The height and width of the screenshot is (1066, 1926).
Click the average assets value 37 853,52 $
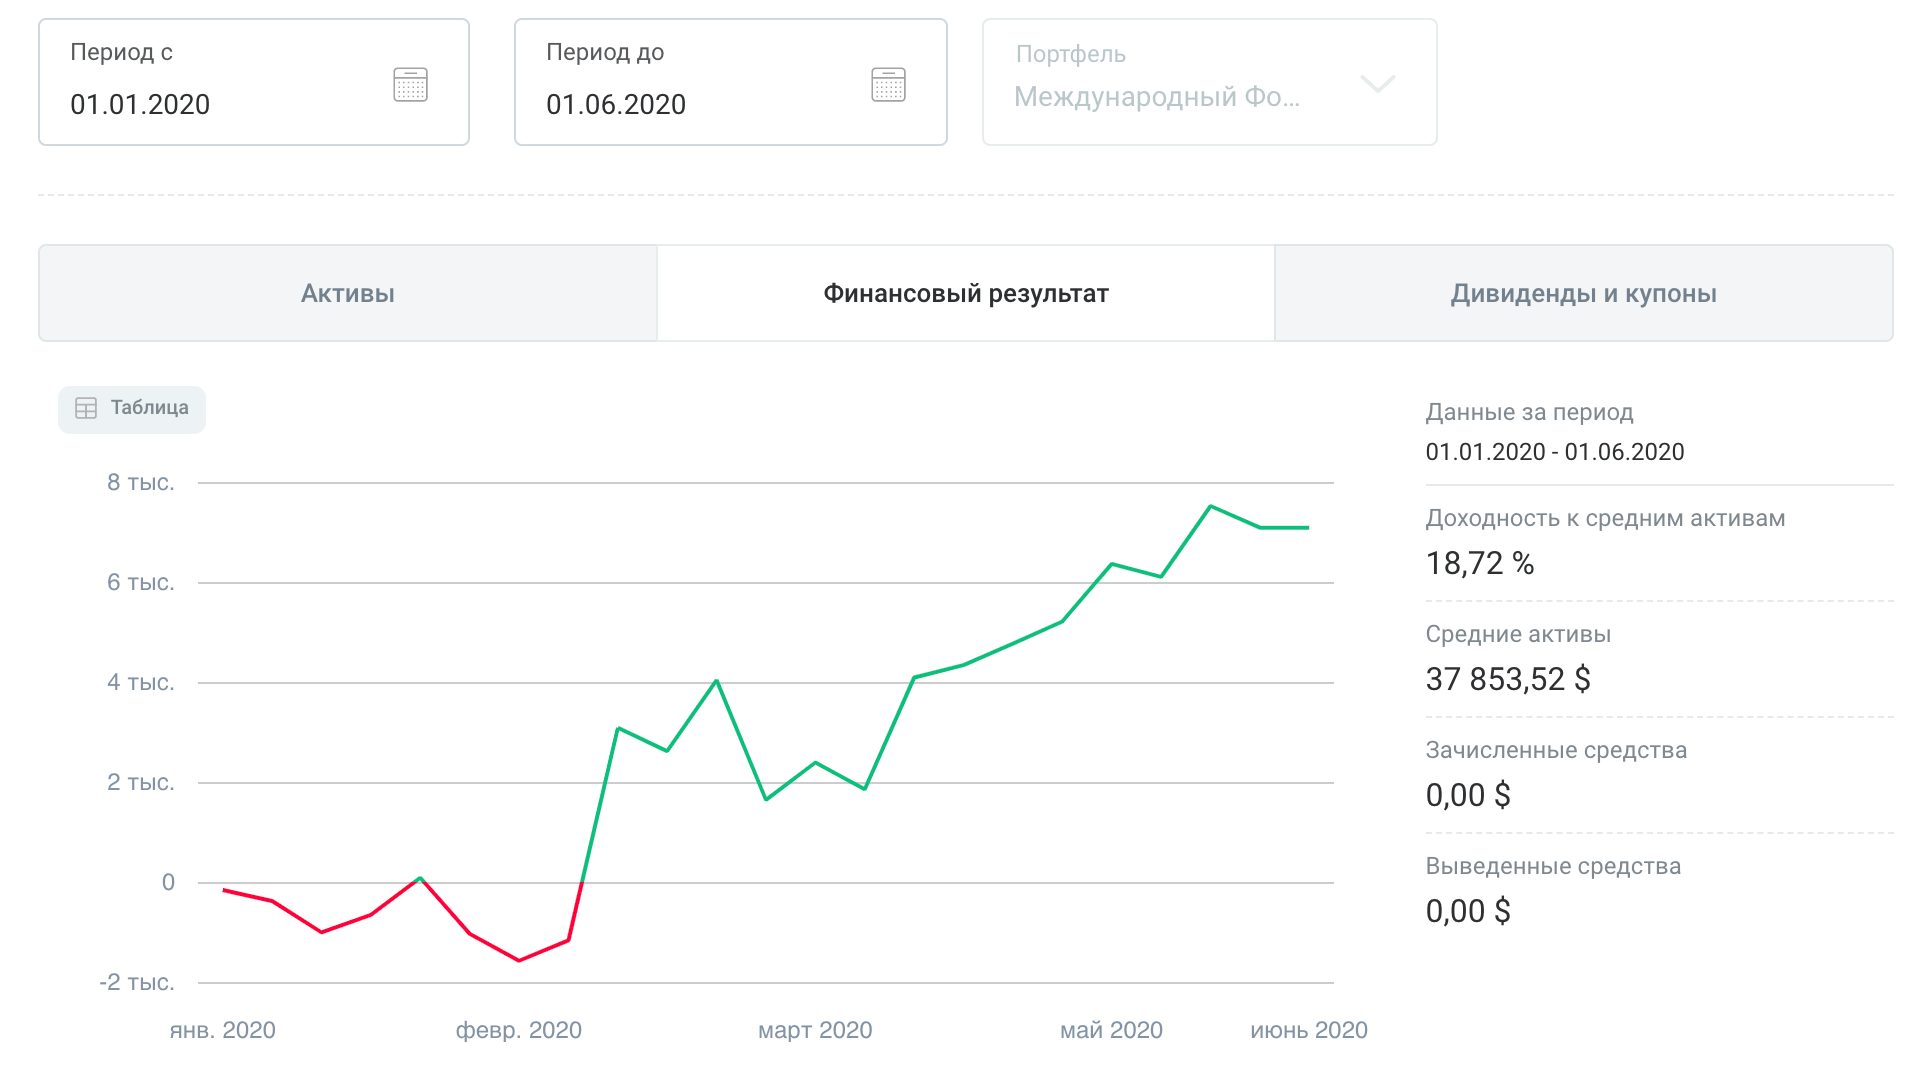pyautogui.click(x=1508, y=680)
